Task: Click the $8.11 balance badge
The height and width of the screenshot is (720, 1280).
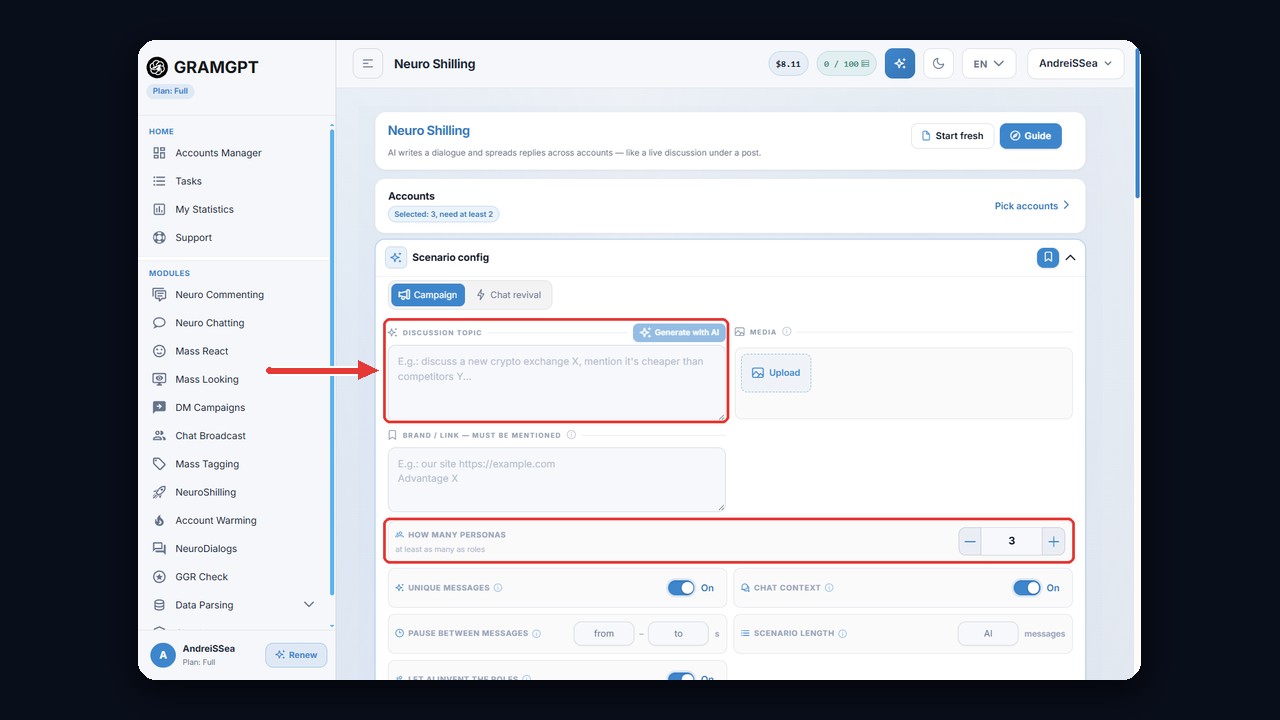Action: 788,64
